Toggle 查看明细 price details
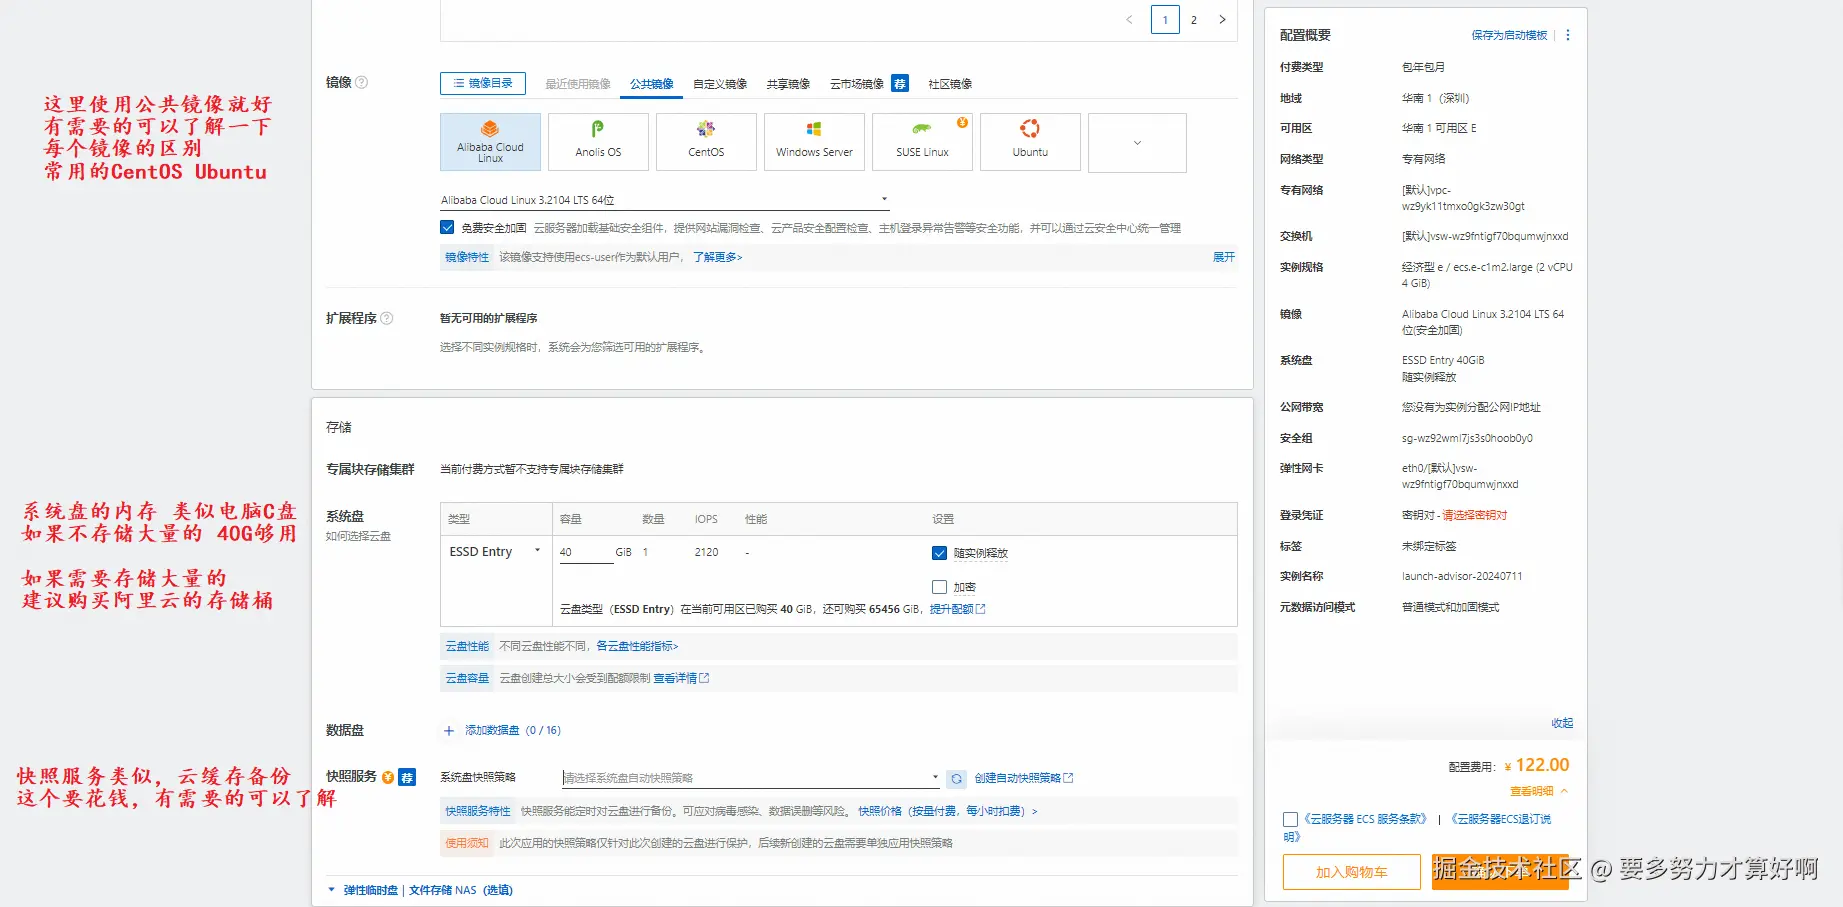The width and height of the screenshot is (1843, 907). pos(1539,791)
